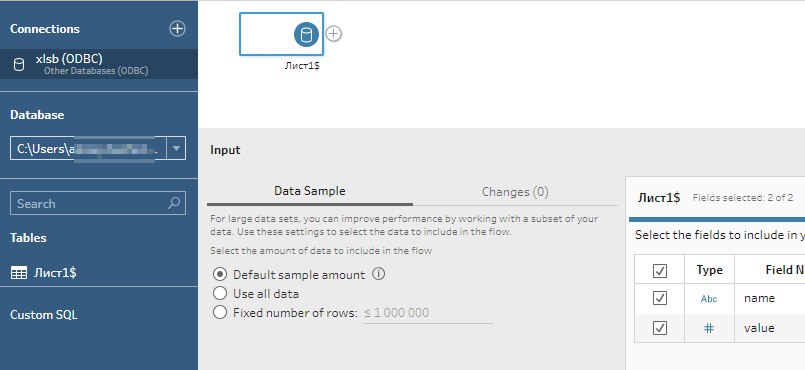
Task: Choose Use all data option
Action: tap(220, 294)
